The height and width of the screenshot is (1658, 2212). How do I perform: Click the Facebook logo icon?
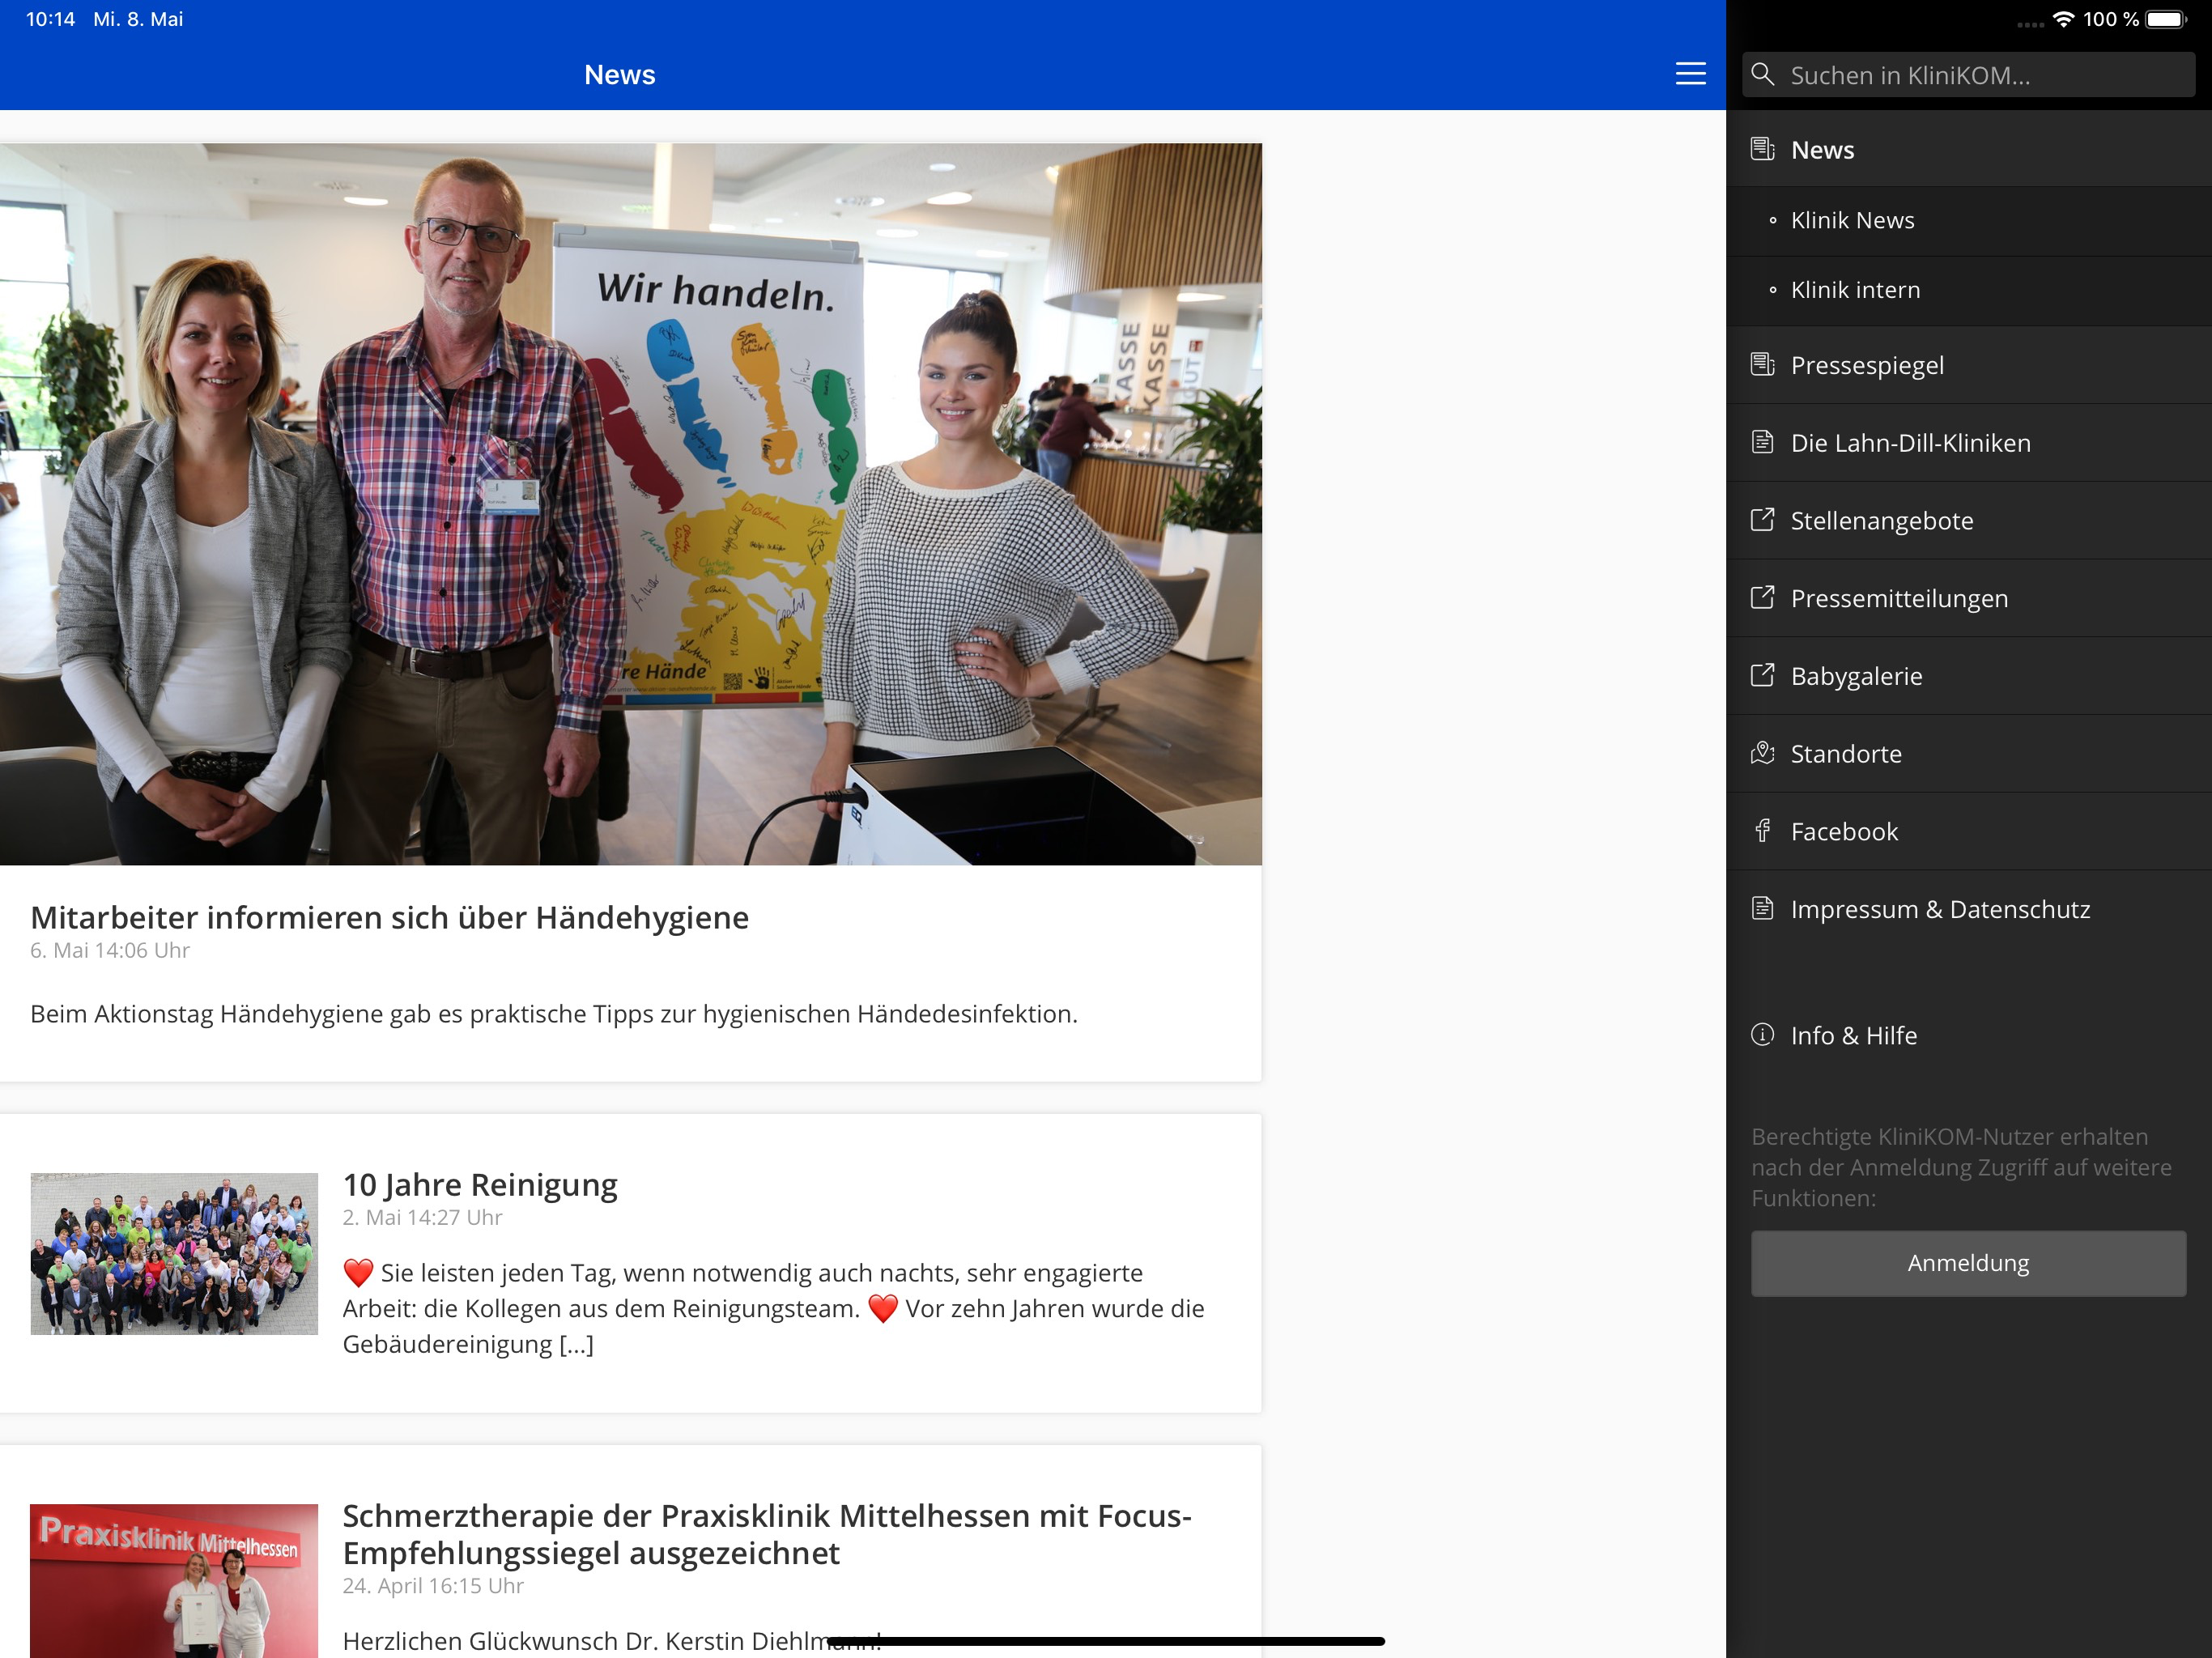click(1762, 831)
